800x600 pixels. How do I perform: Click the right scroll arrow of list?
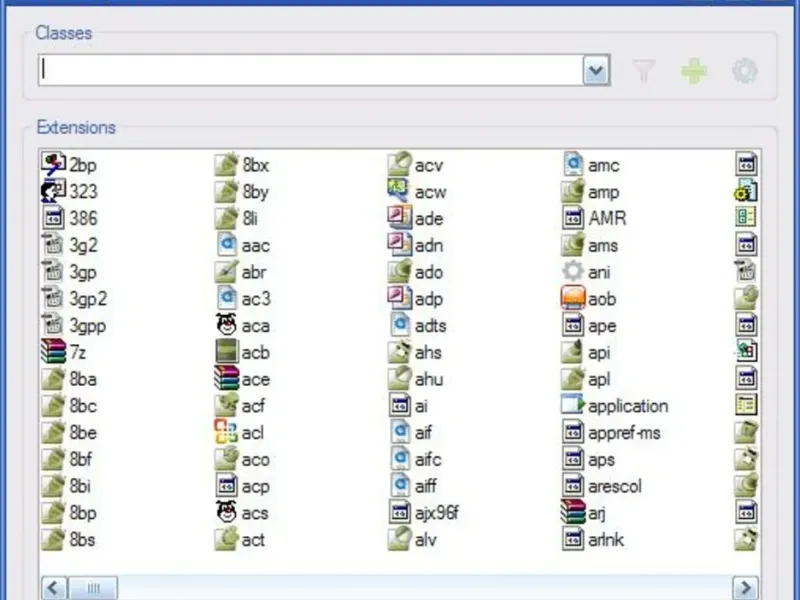click(745, 588)
